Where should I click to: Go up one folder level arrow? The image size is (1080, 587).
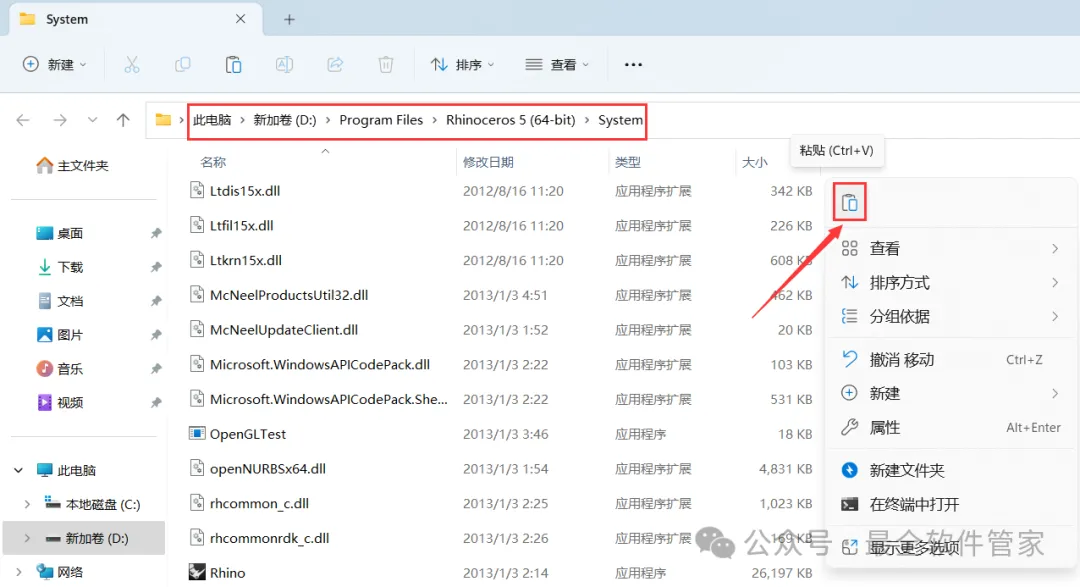click(x=123, y=120)
